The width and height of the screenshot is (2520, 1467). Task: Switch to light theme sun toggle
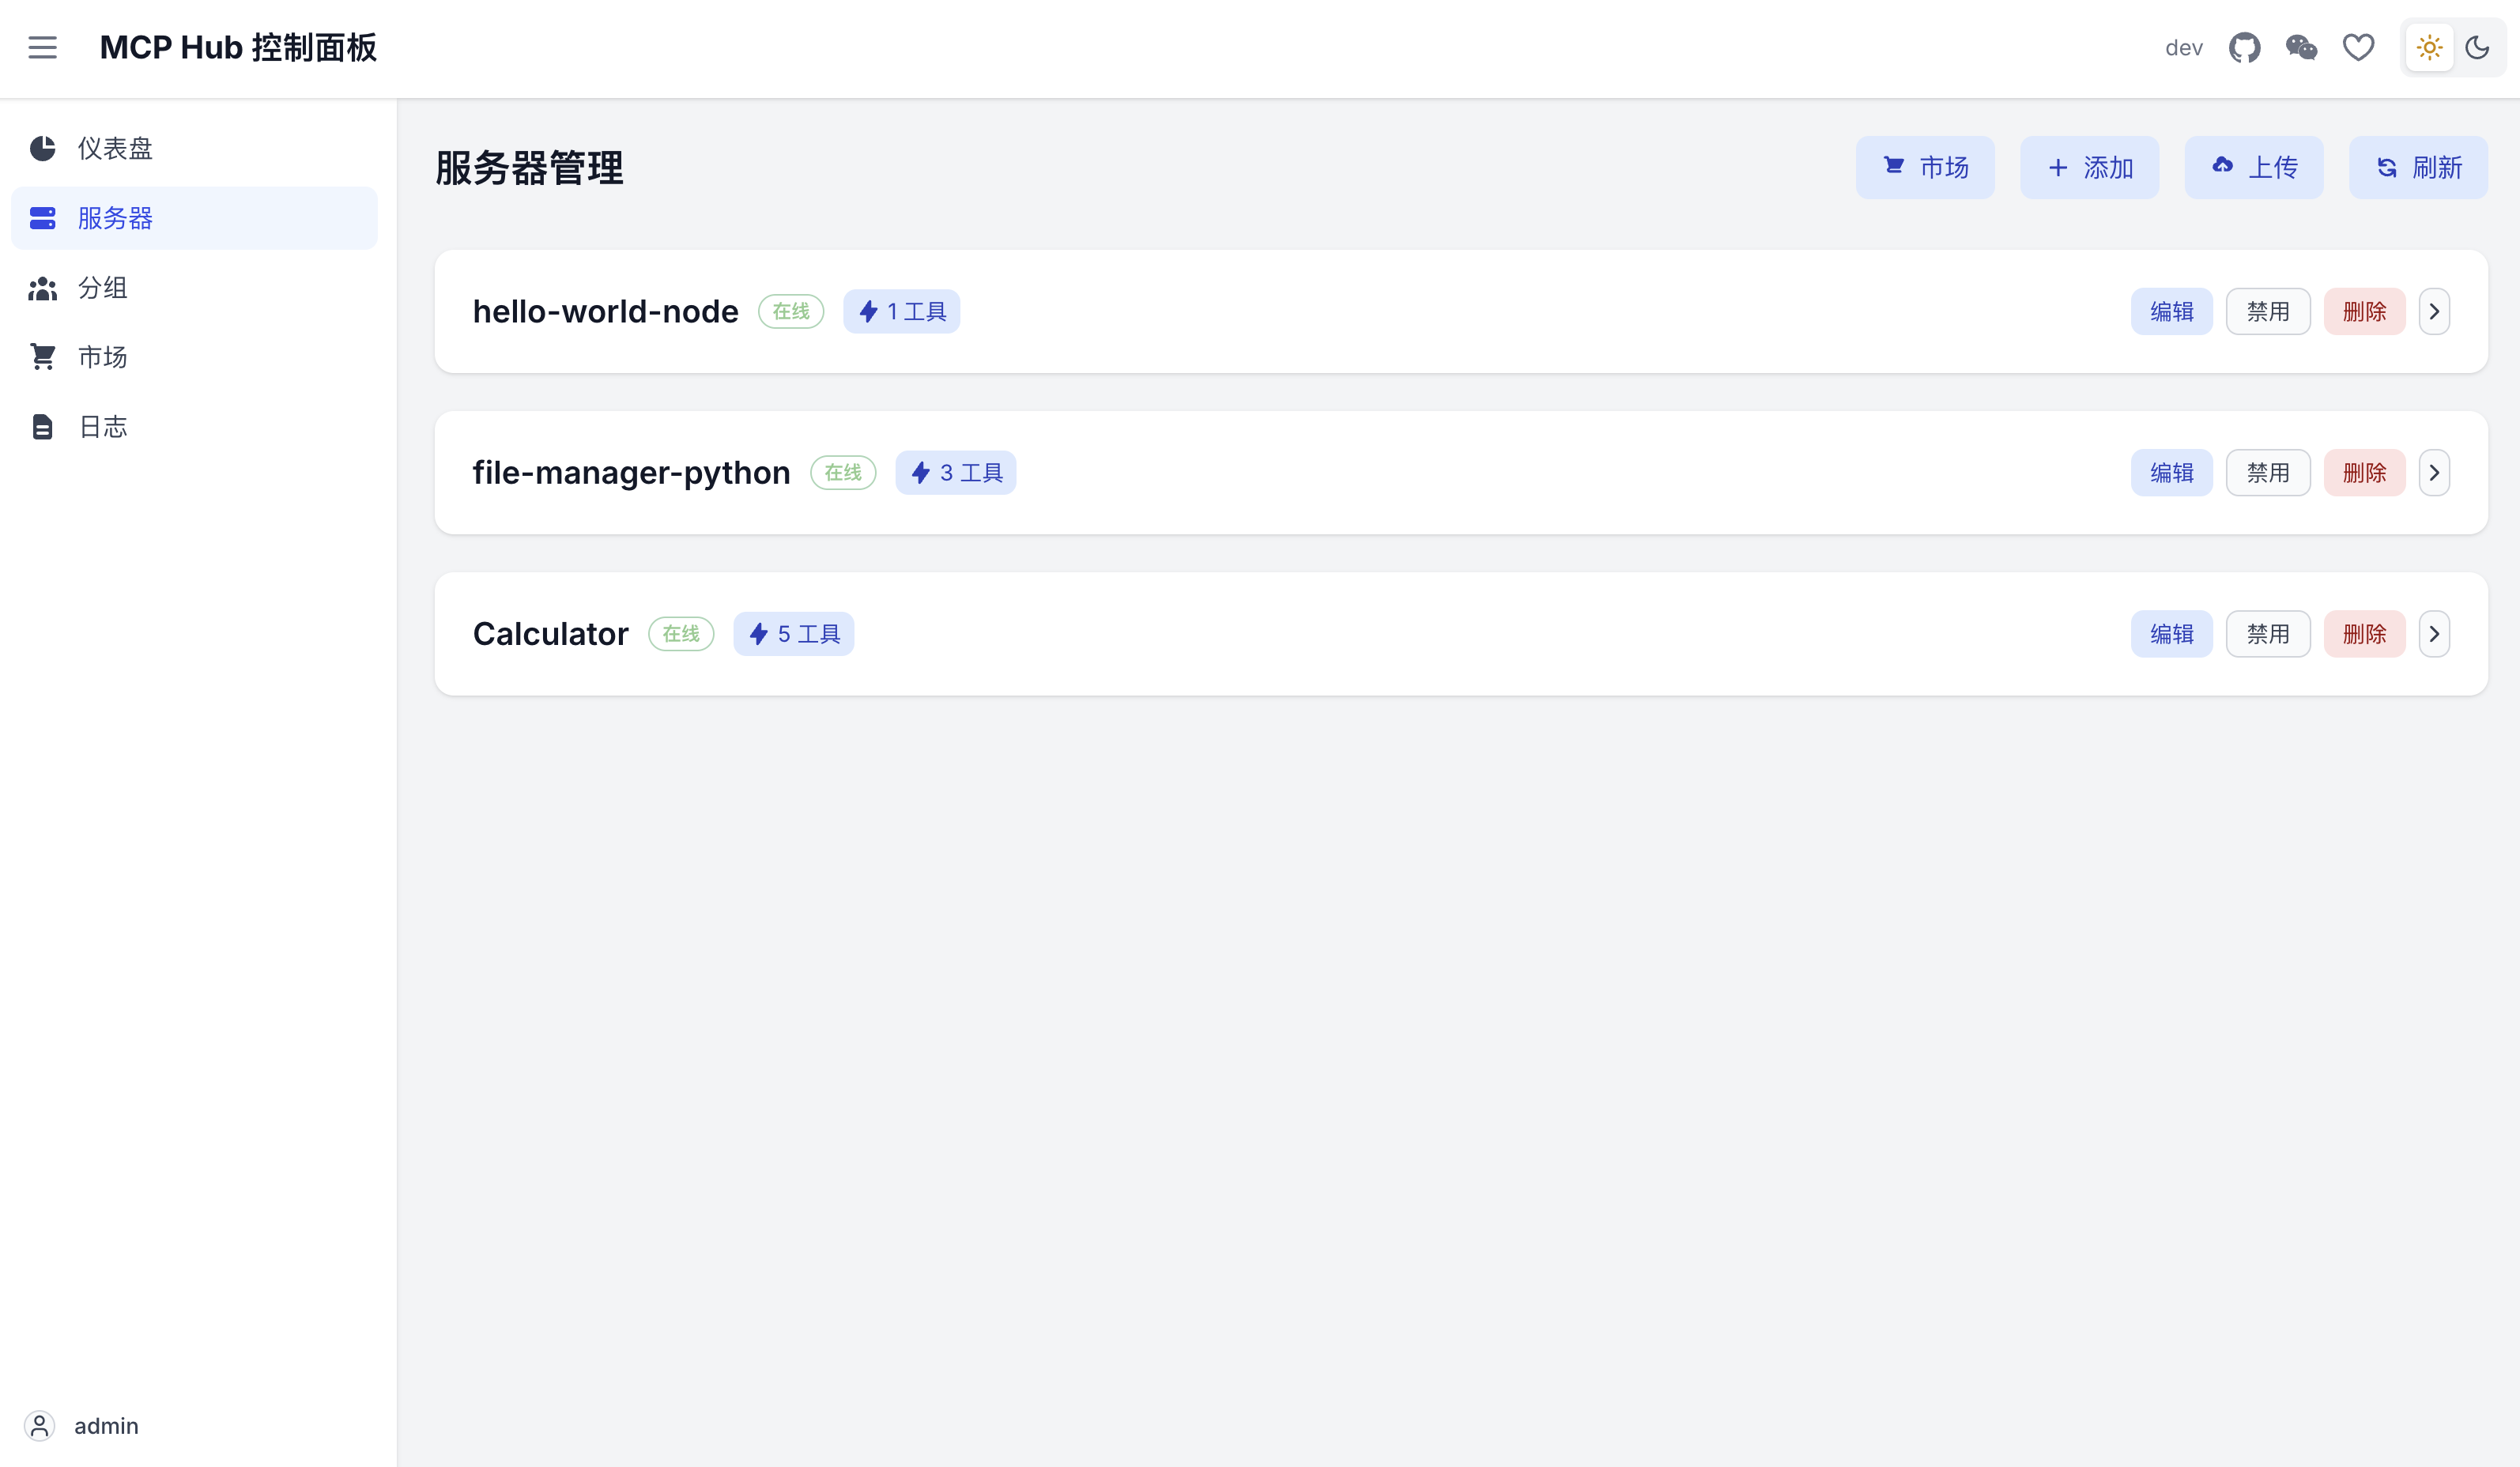pos(2429,47)
